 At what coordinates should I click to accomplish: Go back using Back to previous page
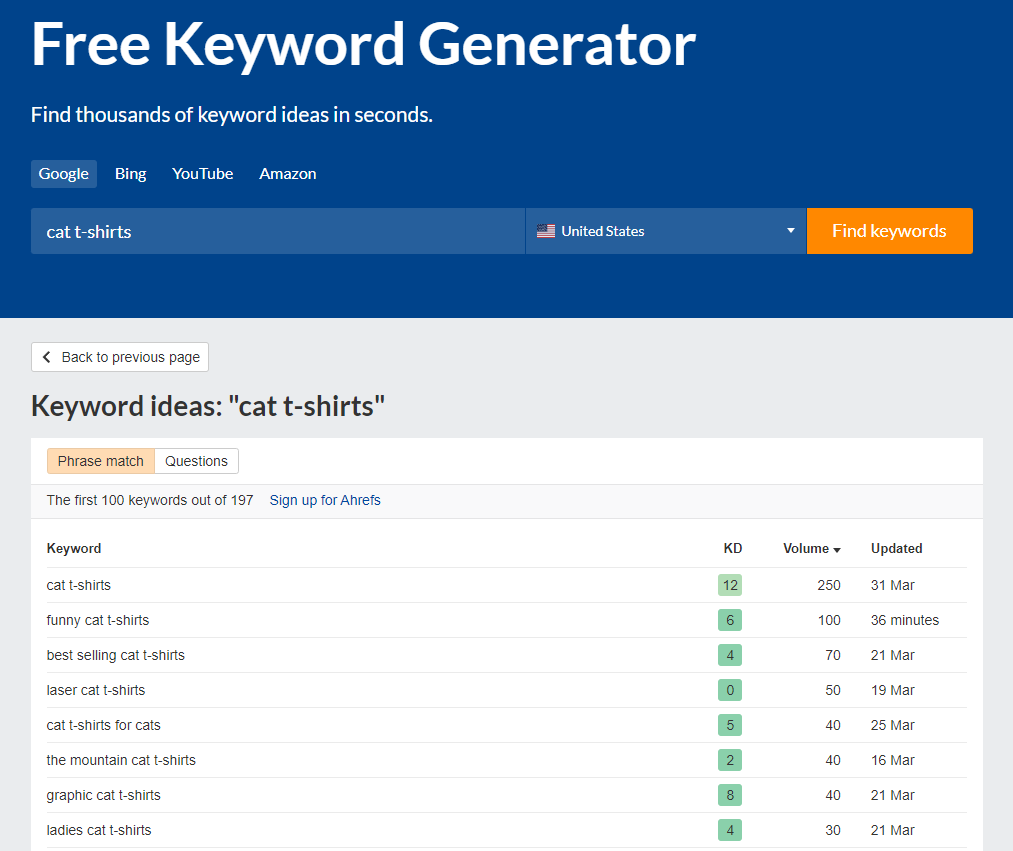(120, 357)
